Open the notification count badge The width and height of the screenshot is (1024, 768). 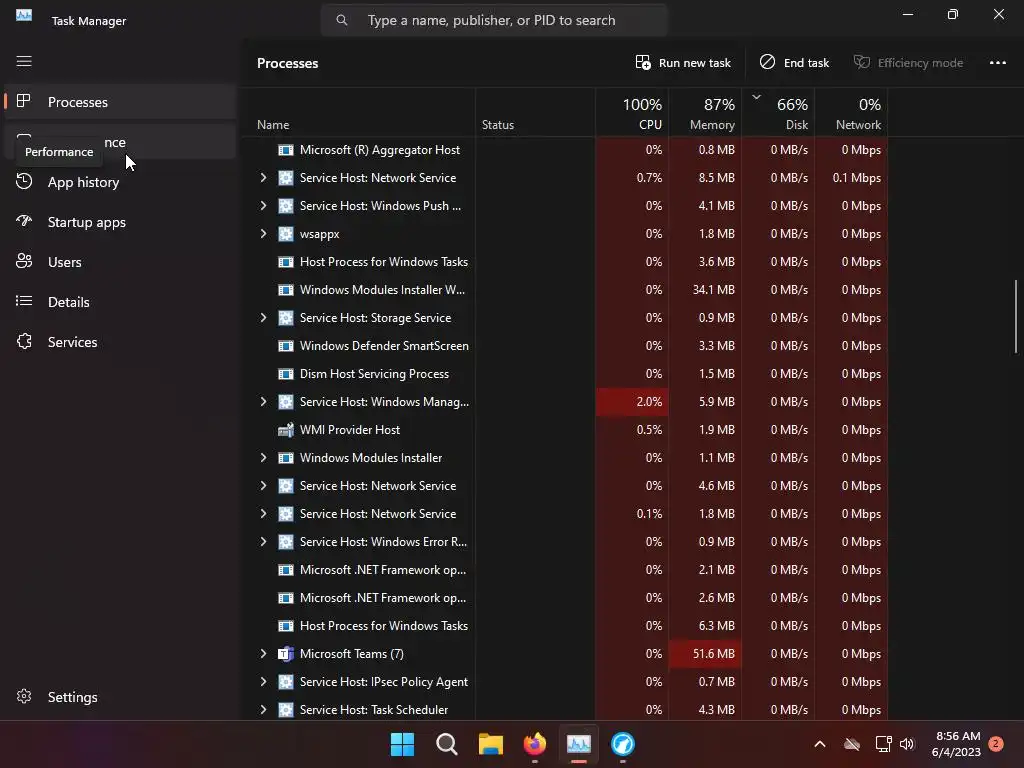click(996, 743)
